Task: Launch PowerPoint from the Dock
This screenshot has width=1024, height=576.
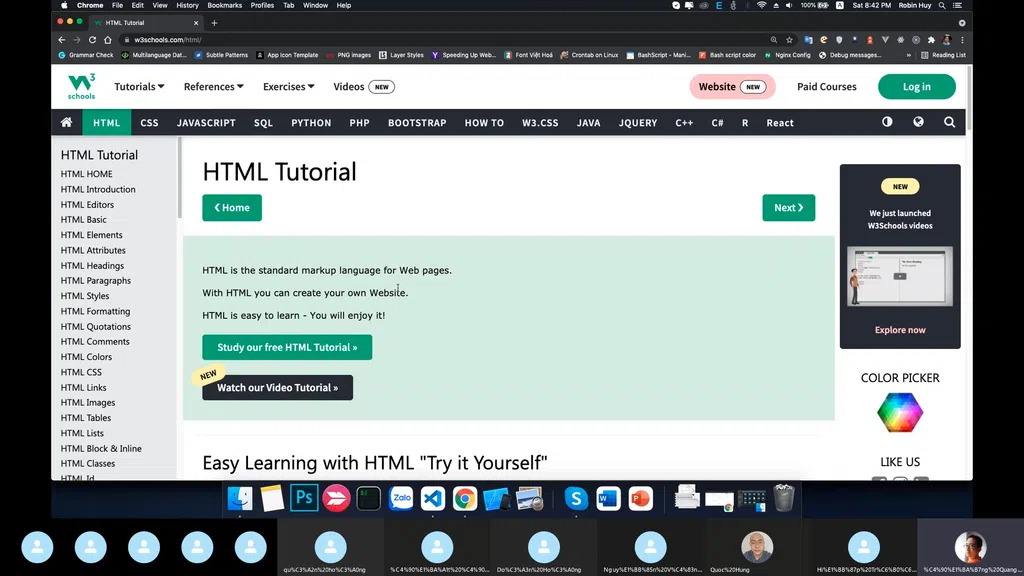Action: tap(641, 498)
